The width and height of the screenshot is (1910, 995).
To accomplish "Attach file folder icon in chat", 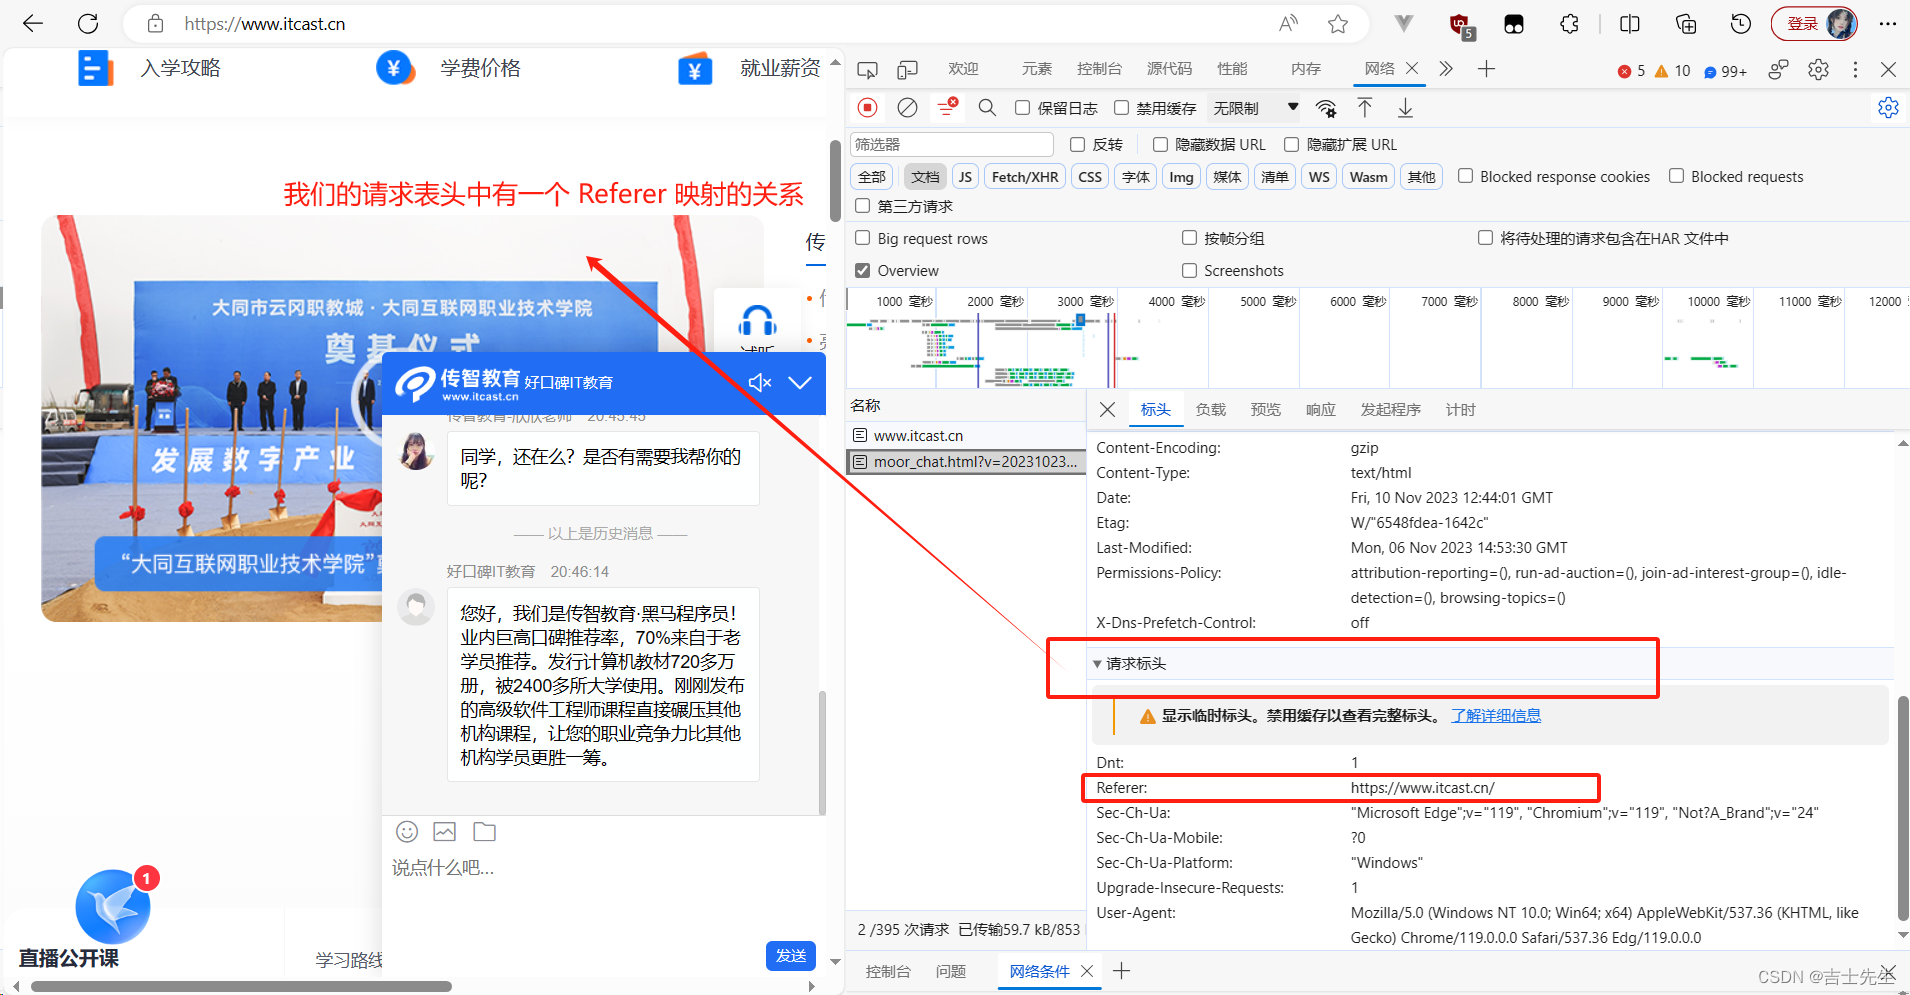I will coord(485,831).
